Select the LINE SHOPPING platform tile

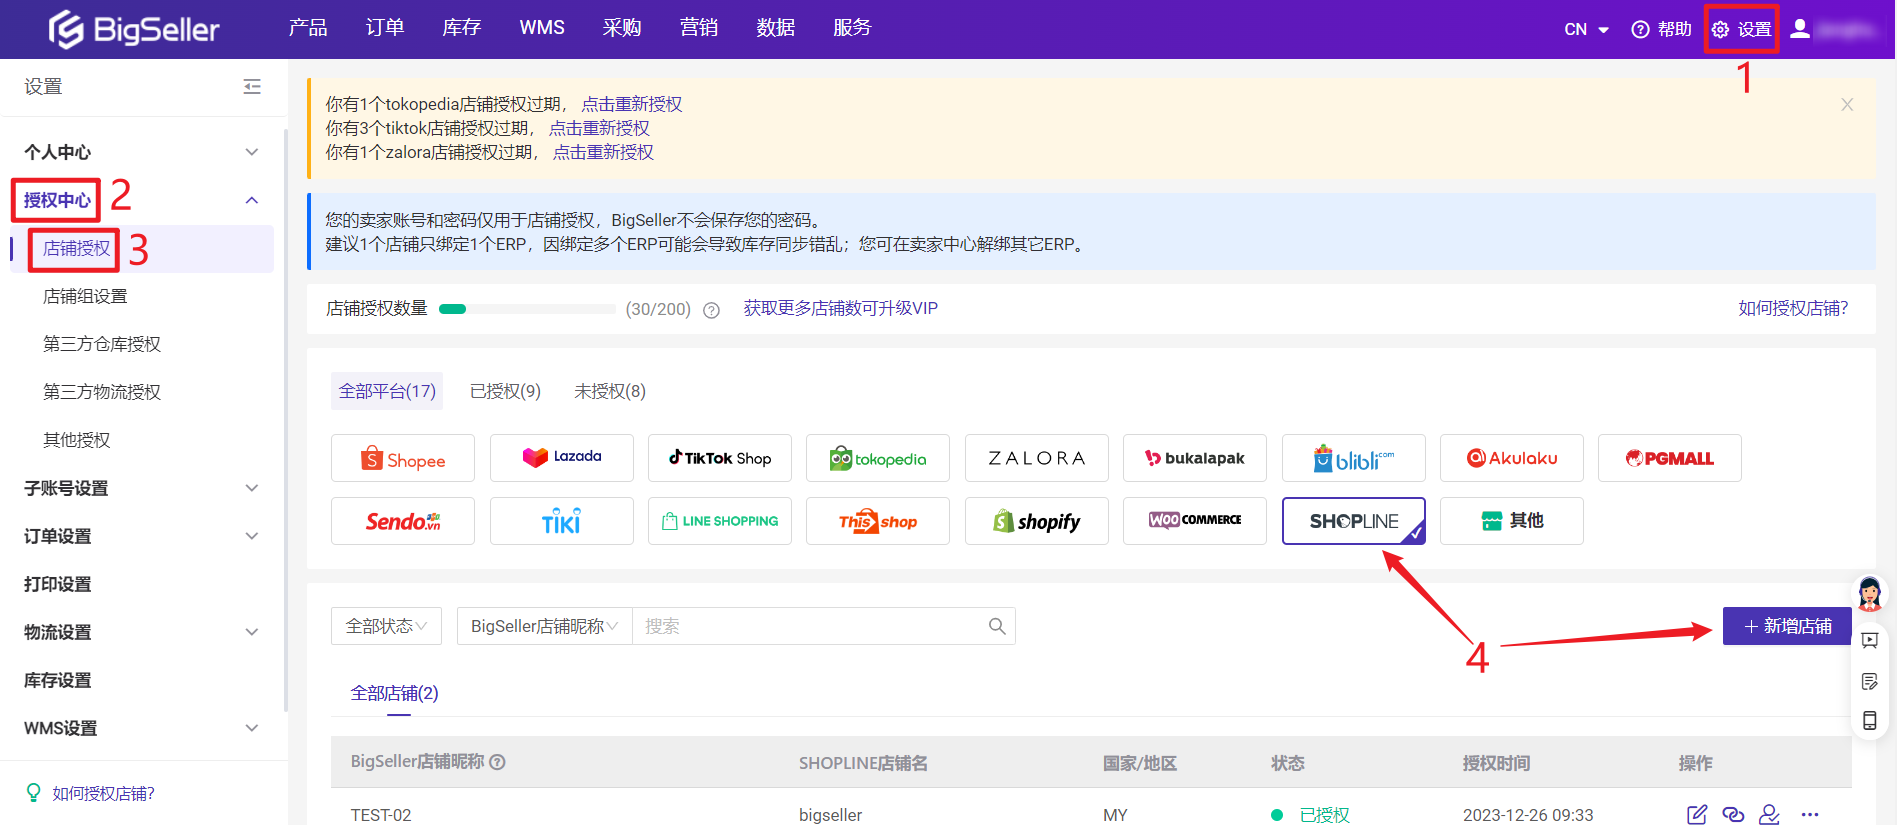tap(720, 521)
